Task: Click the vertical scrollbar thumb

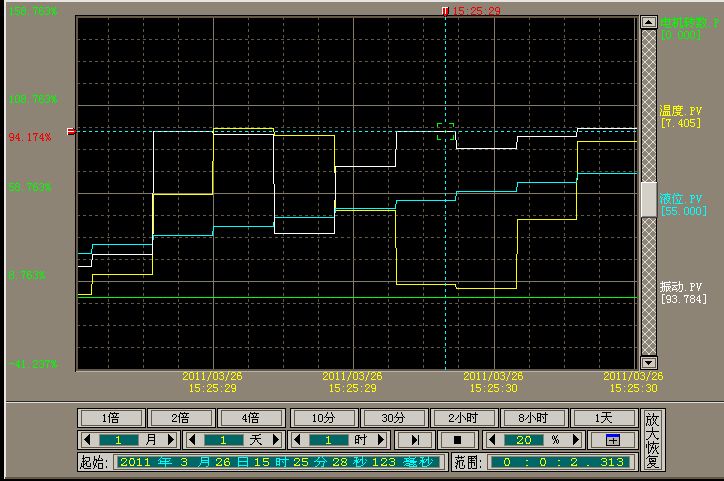Action: [x=649, y=199]
